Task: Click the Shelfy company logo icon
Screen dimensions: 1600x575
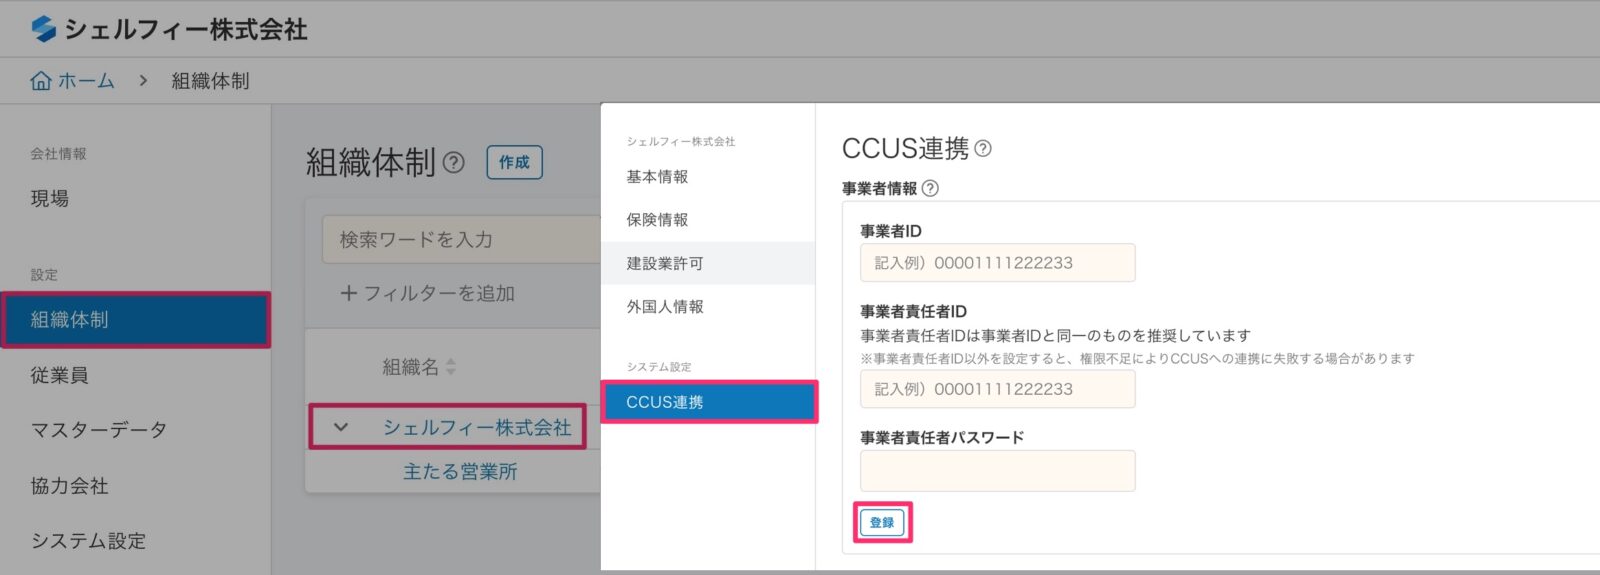Action: pos(43,29)
